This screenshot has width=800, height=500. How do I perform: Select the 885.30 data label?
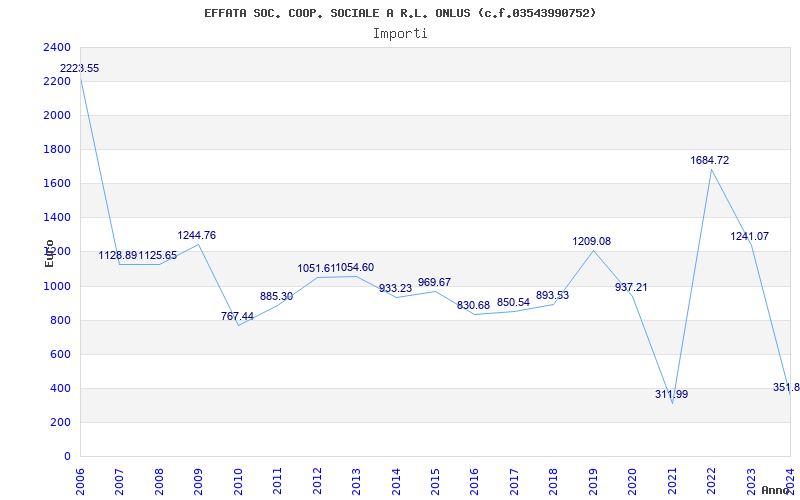(277, 296)
